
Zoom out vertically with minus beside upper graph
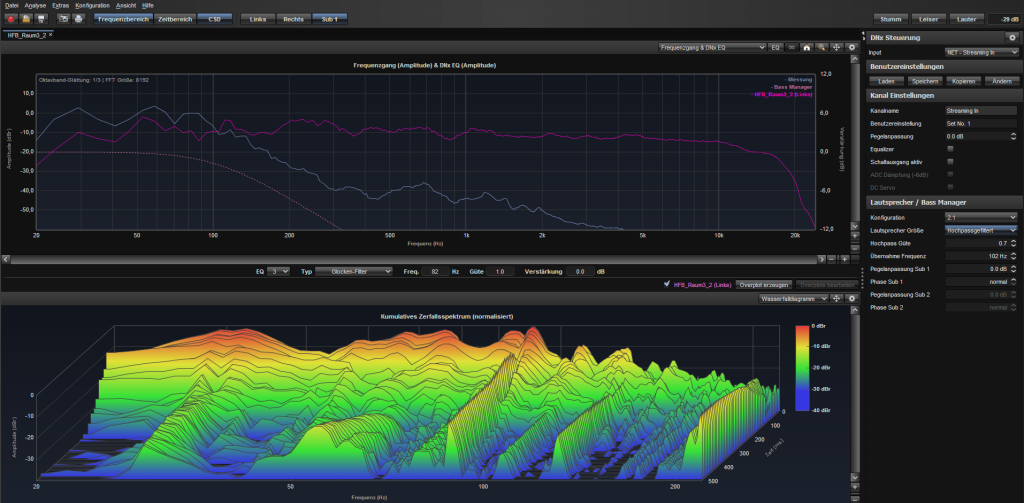click(x=855, y=249)
